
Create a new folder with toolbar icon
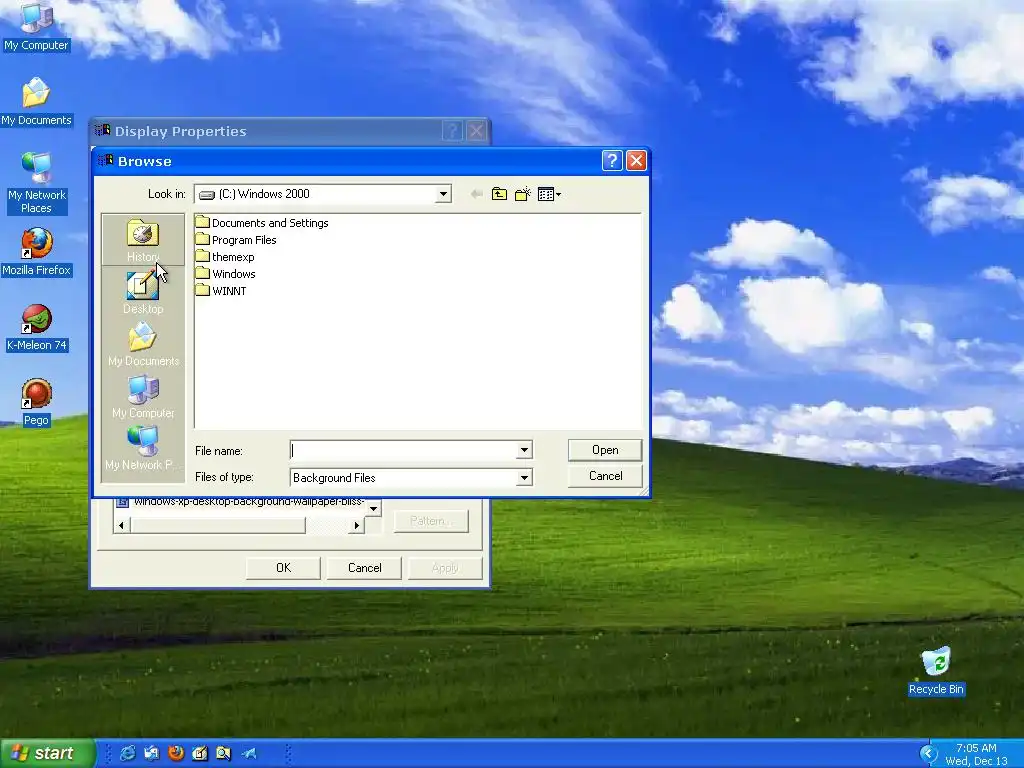click(x=522, y=194)
